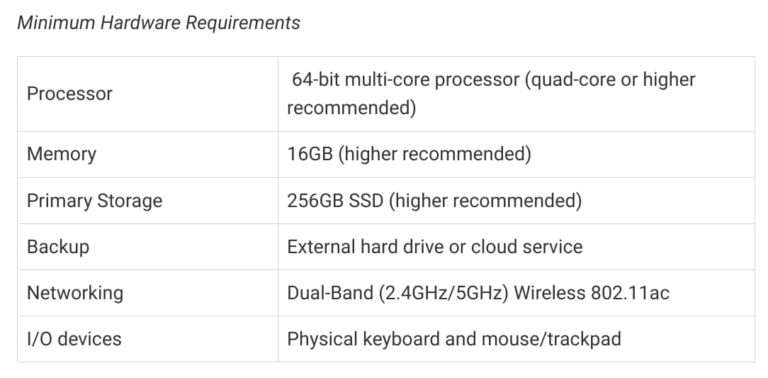Click the word cloud in Backup row
This screenshot has height=378, width=768.
(494, 246)
